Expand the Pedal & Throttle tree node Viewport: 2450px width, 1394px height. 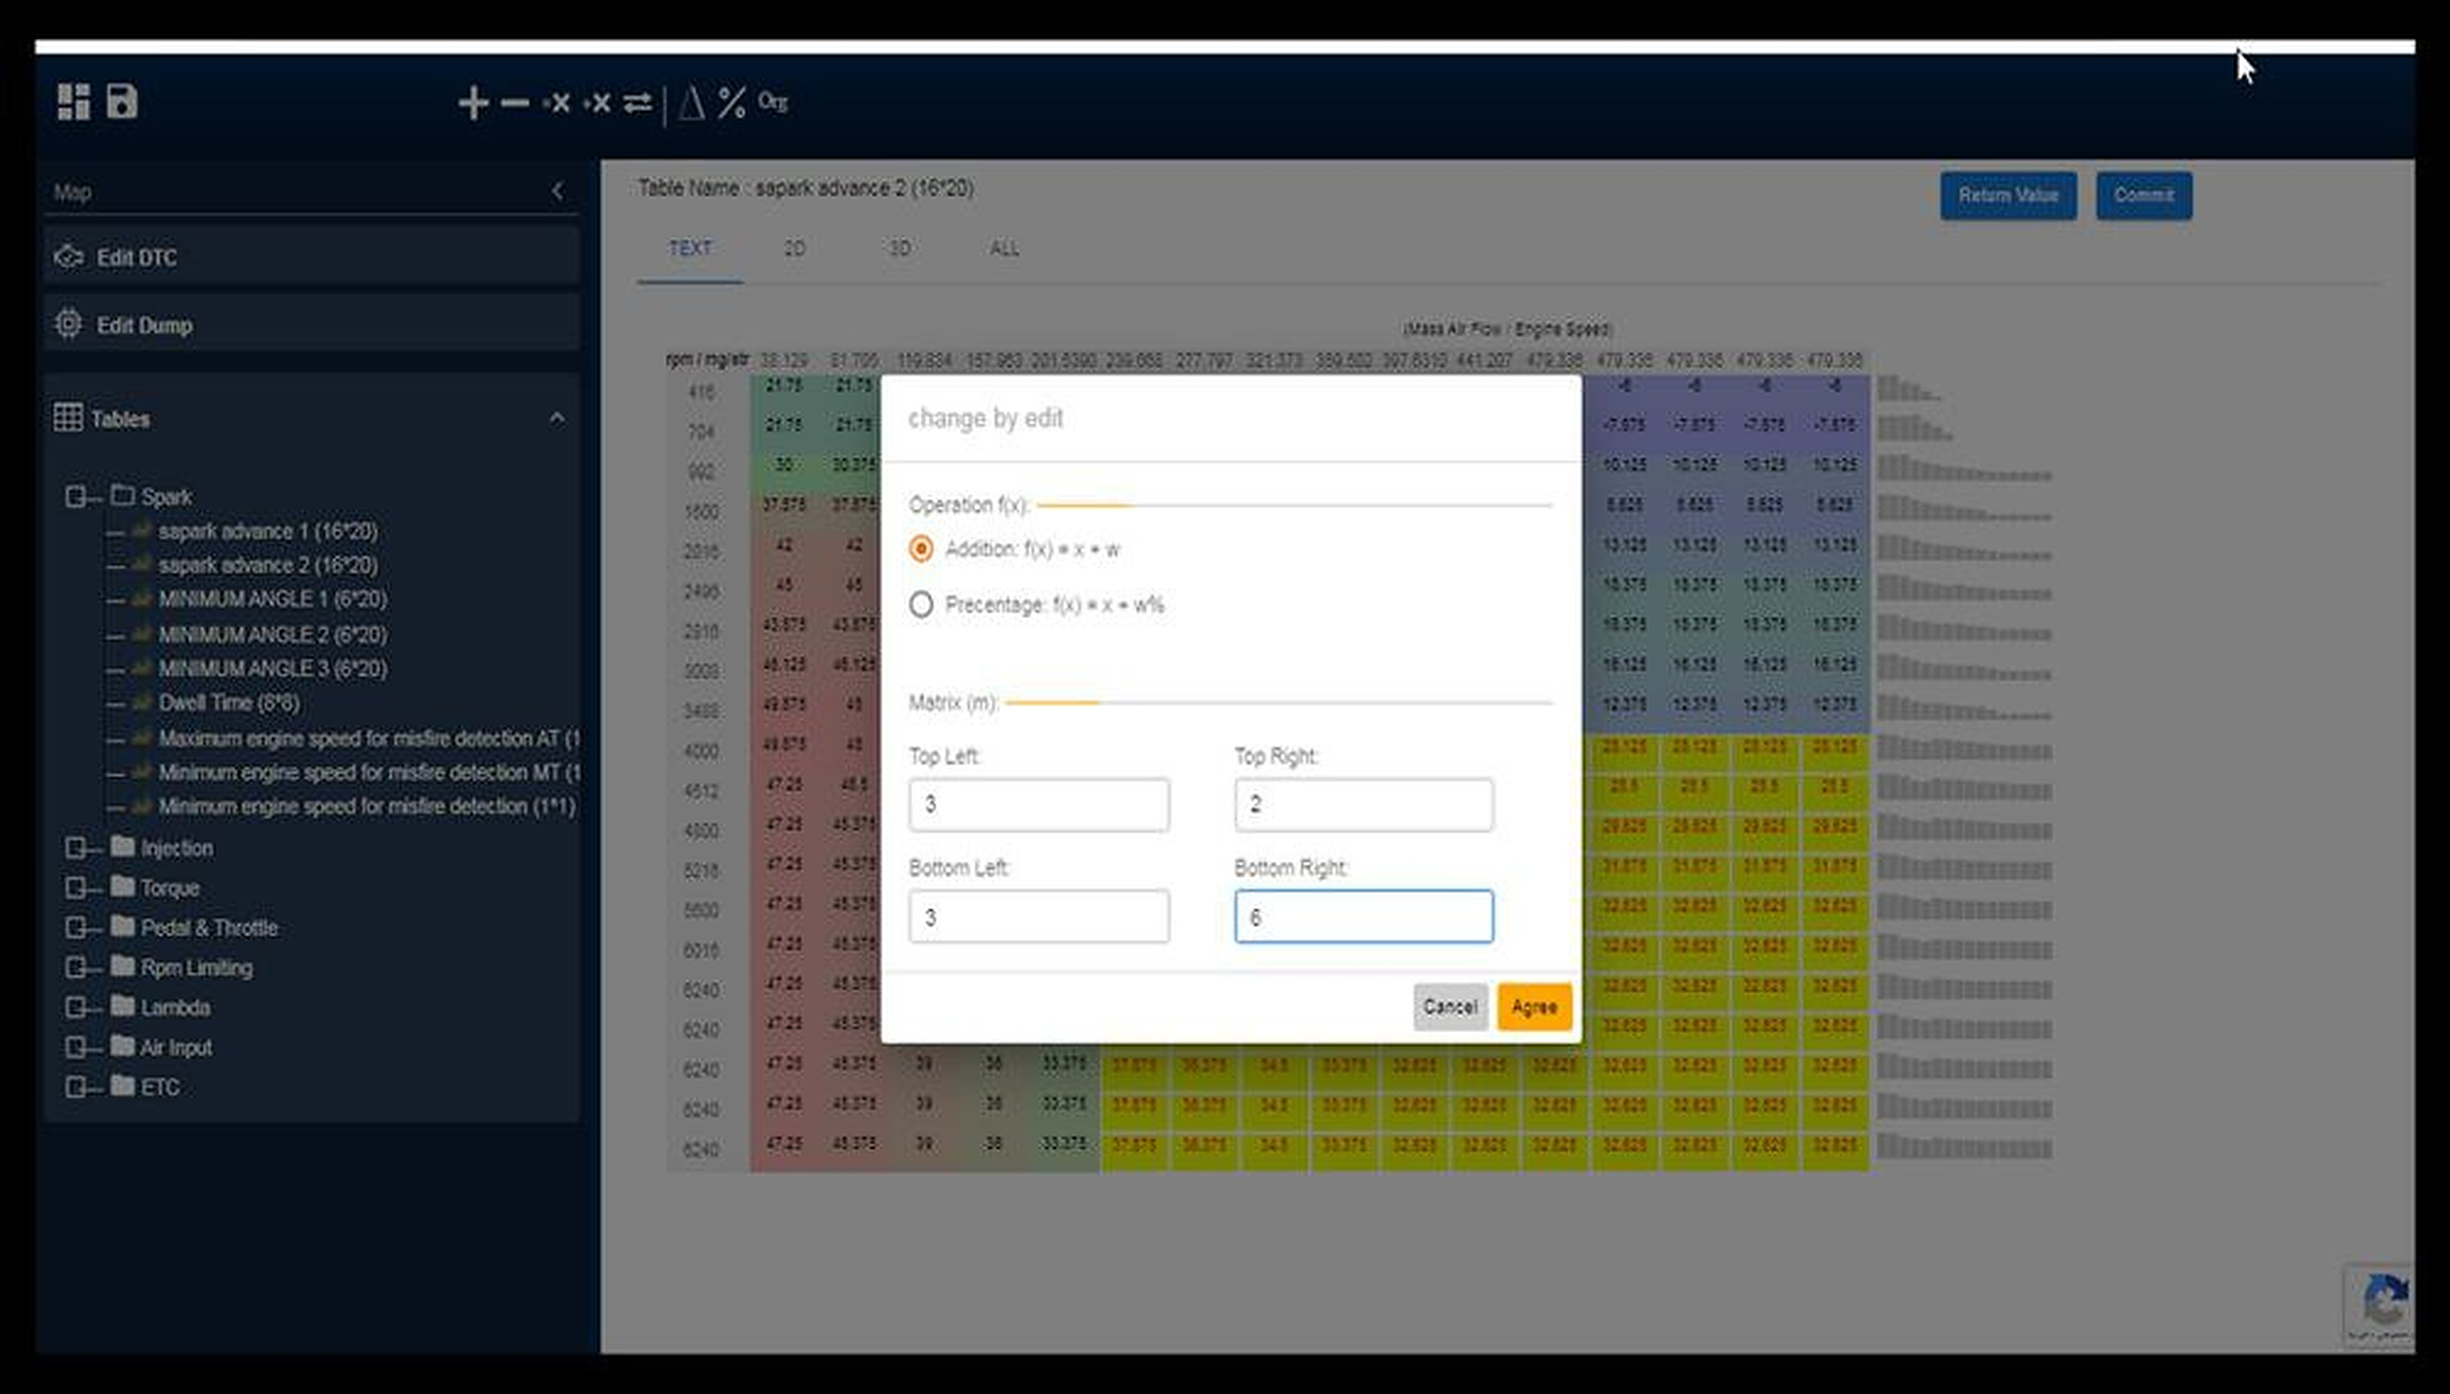click(75, 928)
